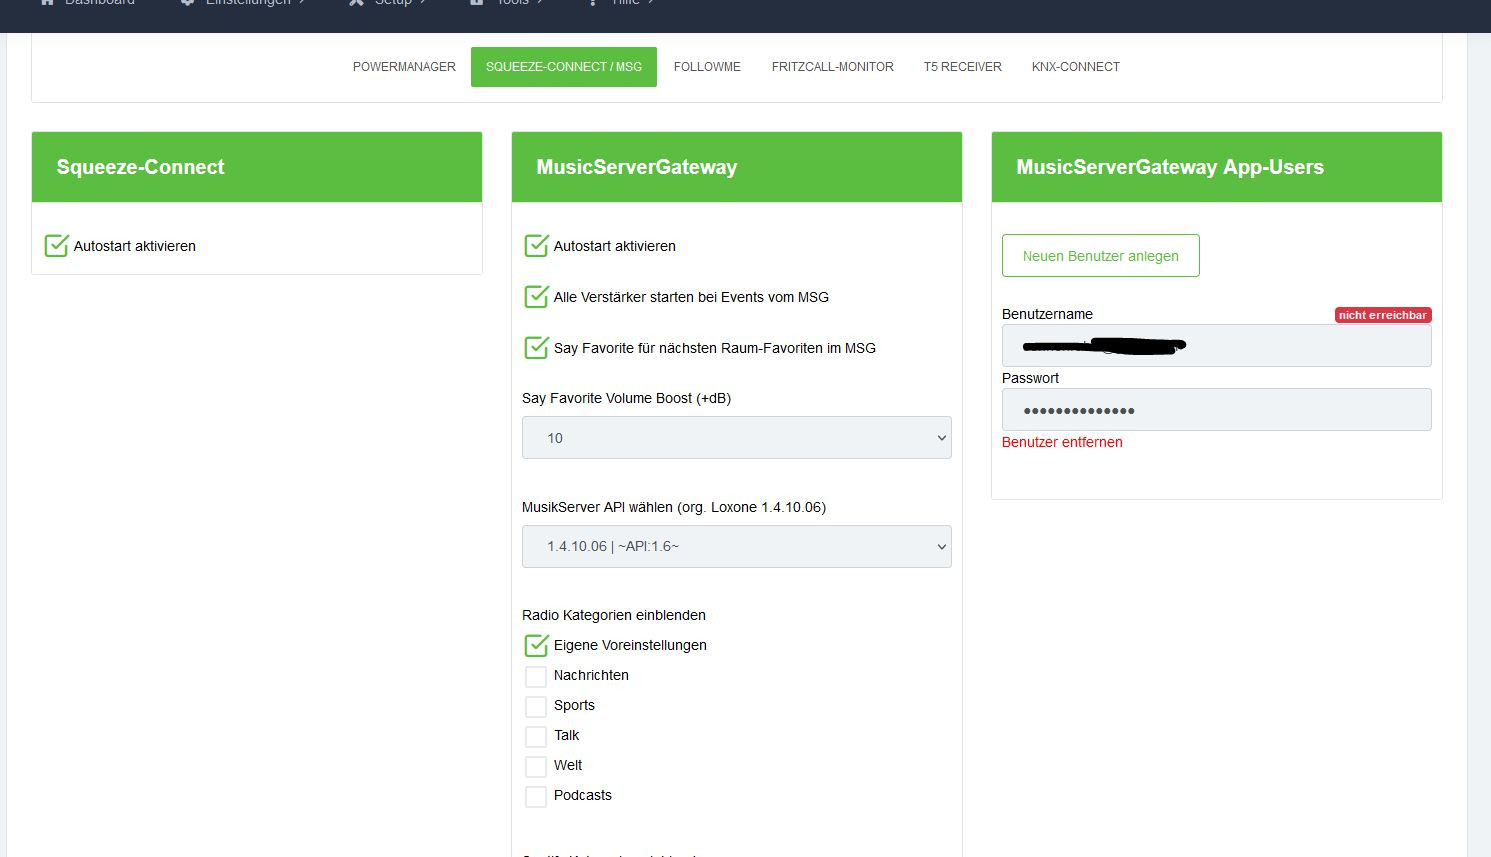Open Say Favorite Volume Boost dropdown
The image size is (1491, 857).
click(736, 438)
